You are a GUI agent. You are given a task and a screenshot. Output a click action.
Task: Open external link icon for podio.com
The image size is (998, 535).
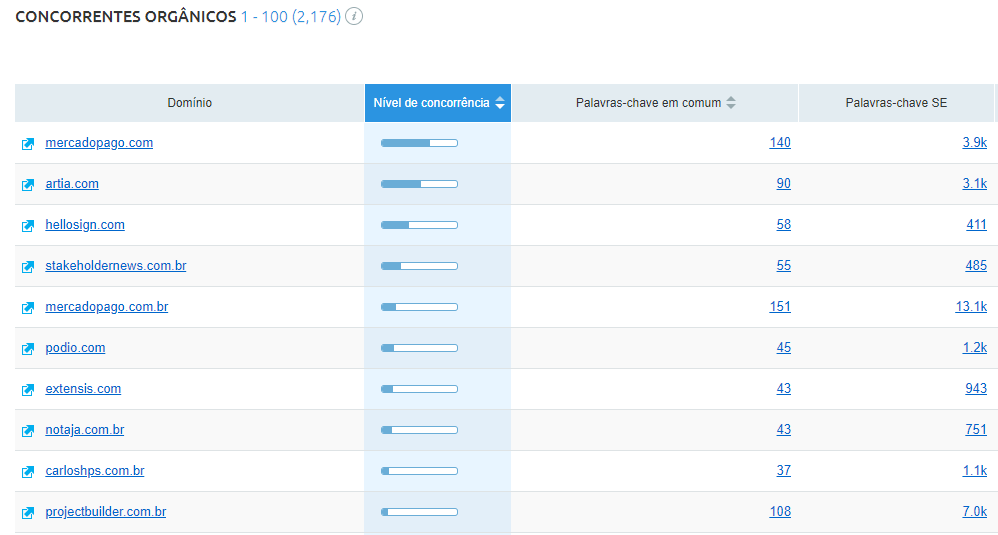[28, 349]
